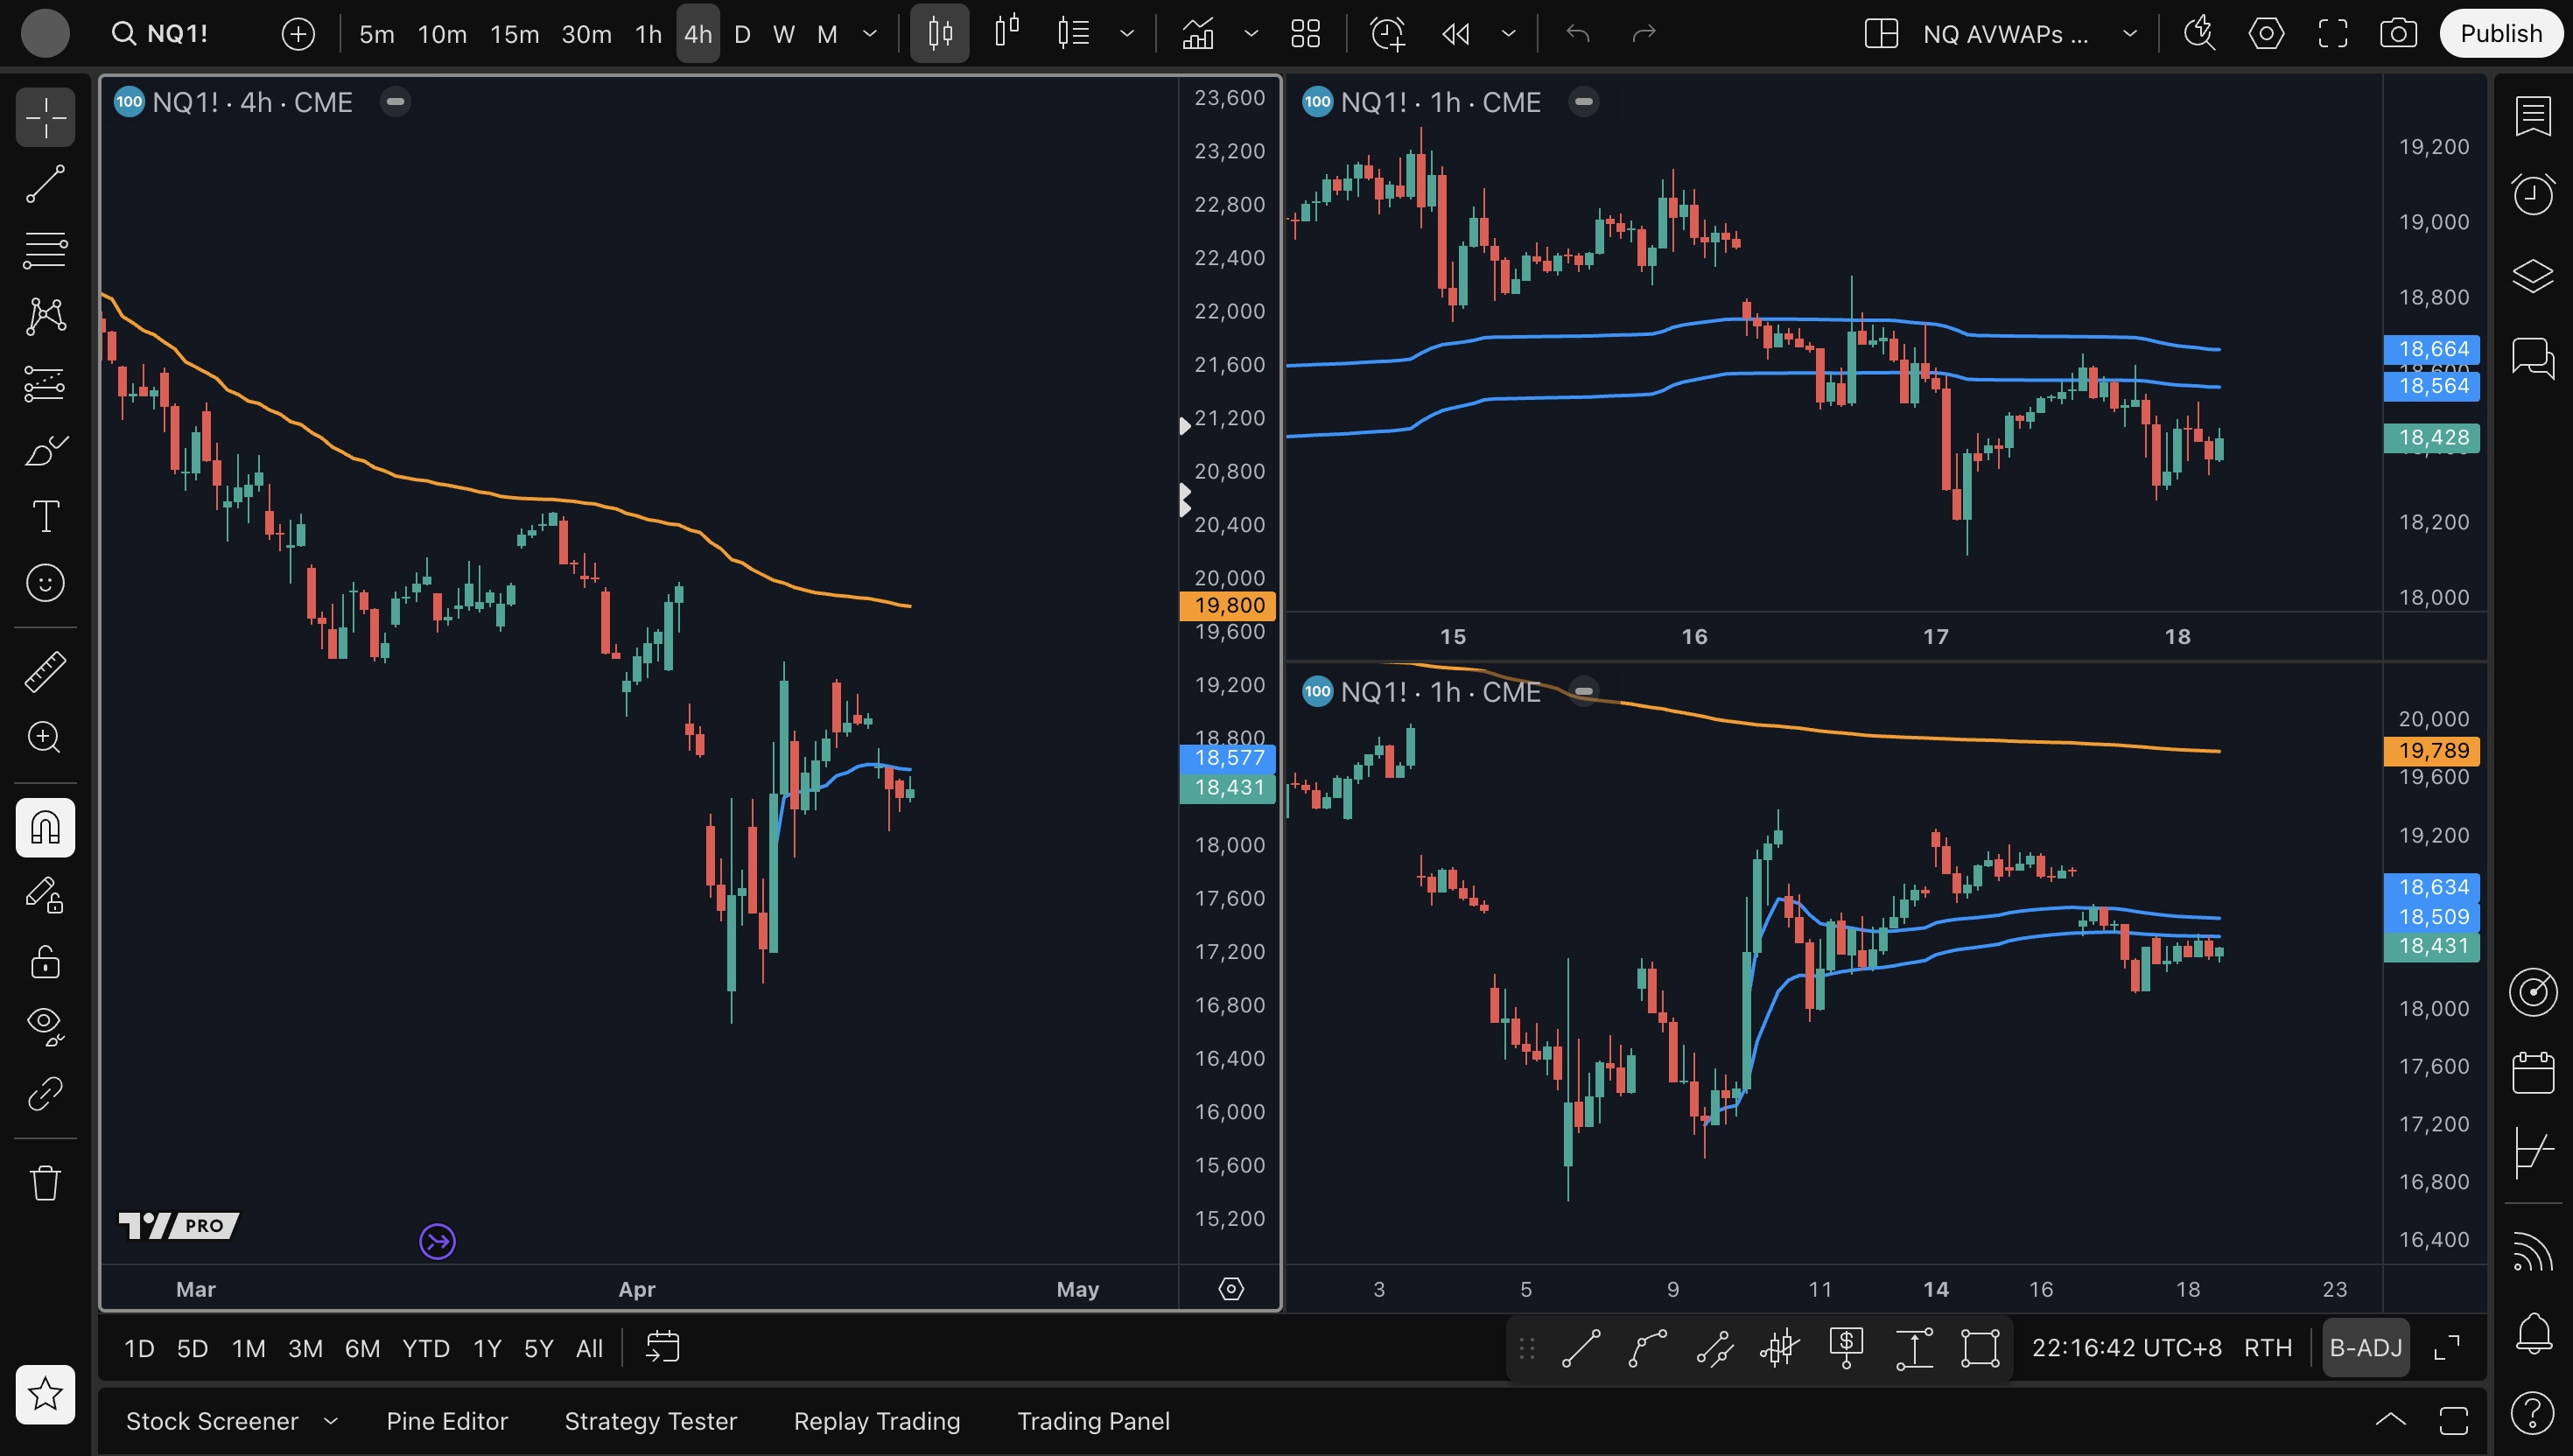
Task: Open the Pine Editor tab
Action: [447, 1421]
